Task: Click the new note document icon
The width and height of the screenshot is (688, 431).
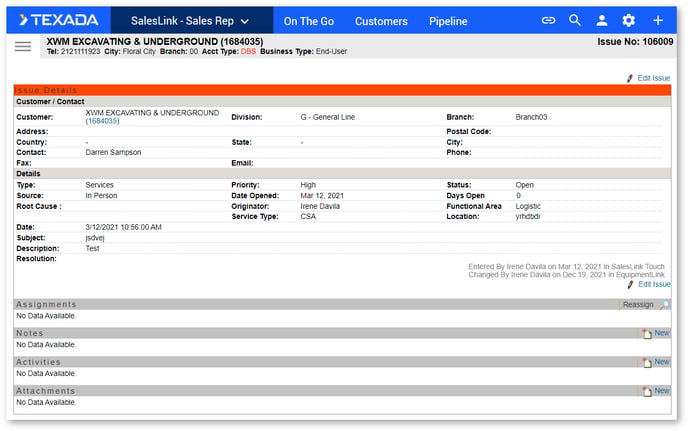Action: tap(647, 334)
